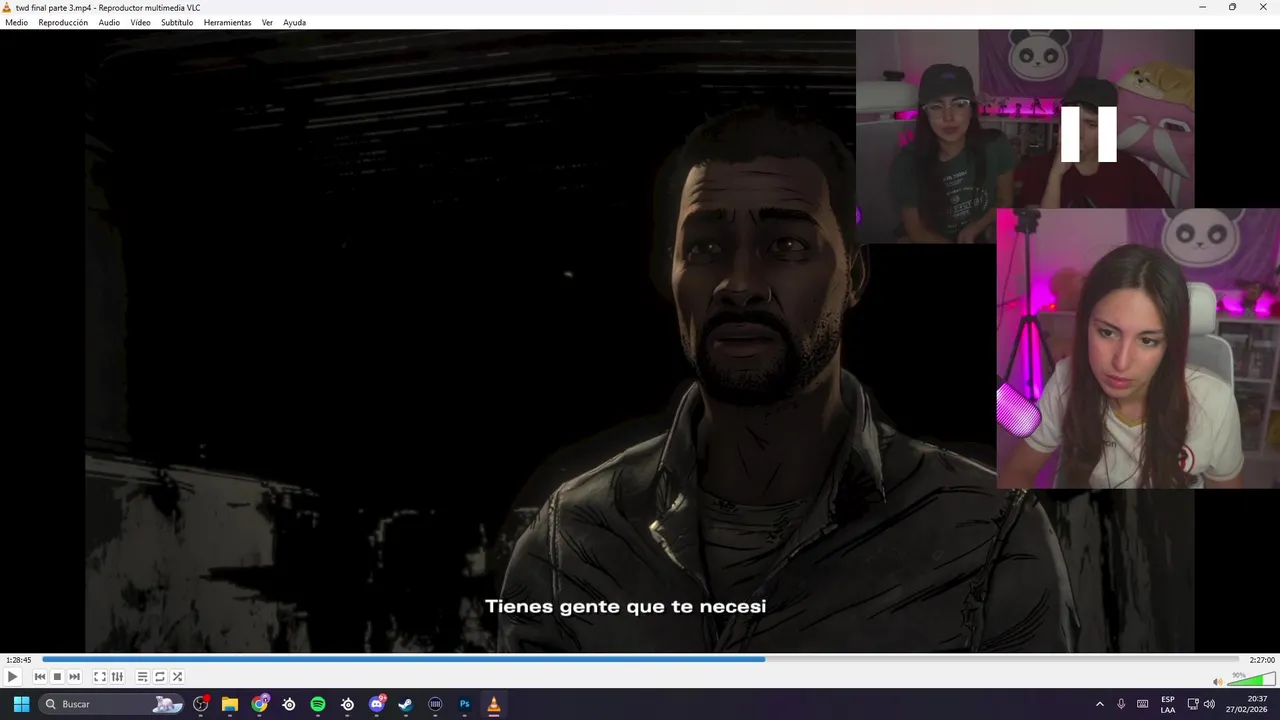The height and width of the screenshot is (720, 1280).
Task: Open the Medio menu
Action: (x=16, y=22)
